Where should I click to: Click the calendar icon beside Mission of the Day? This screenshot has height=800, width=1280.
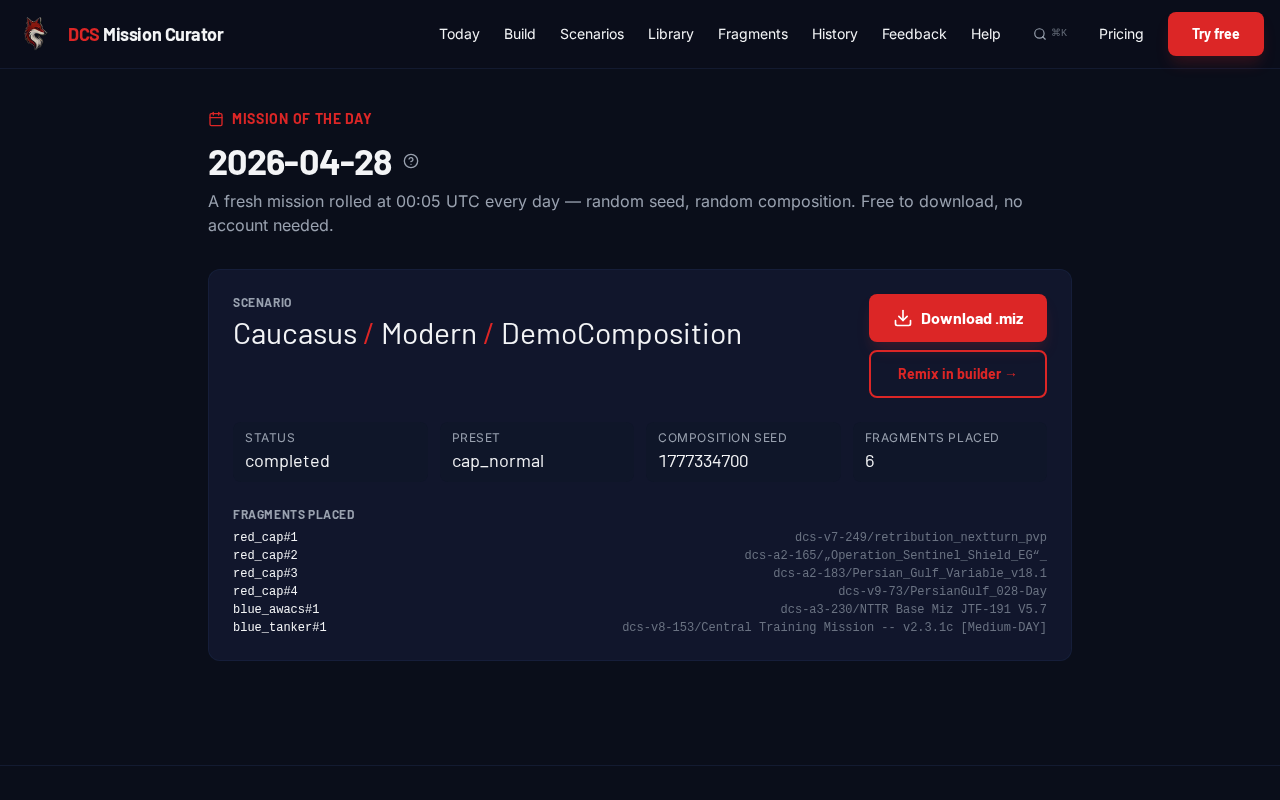(216, 119)
